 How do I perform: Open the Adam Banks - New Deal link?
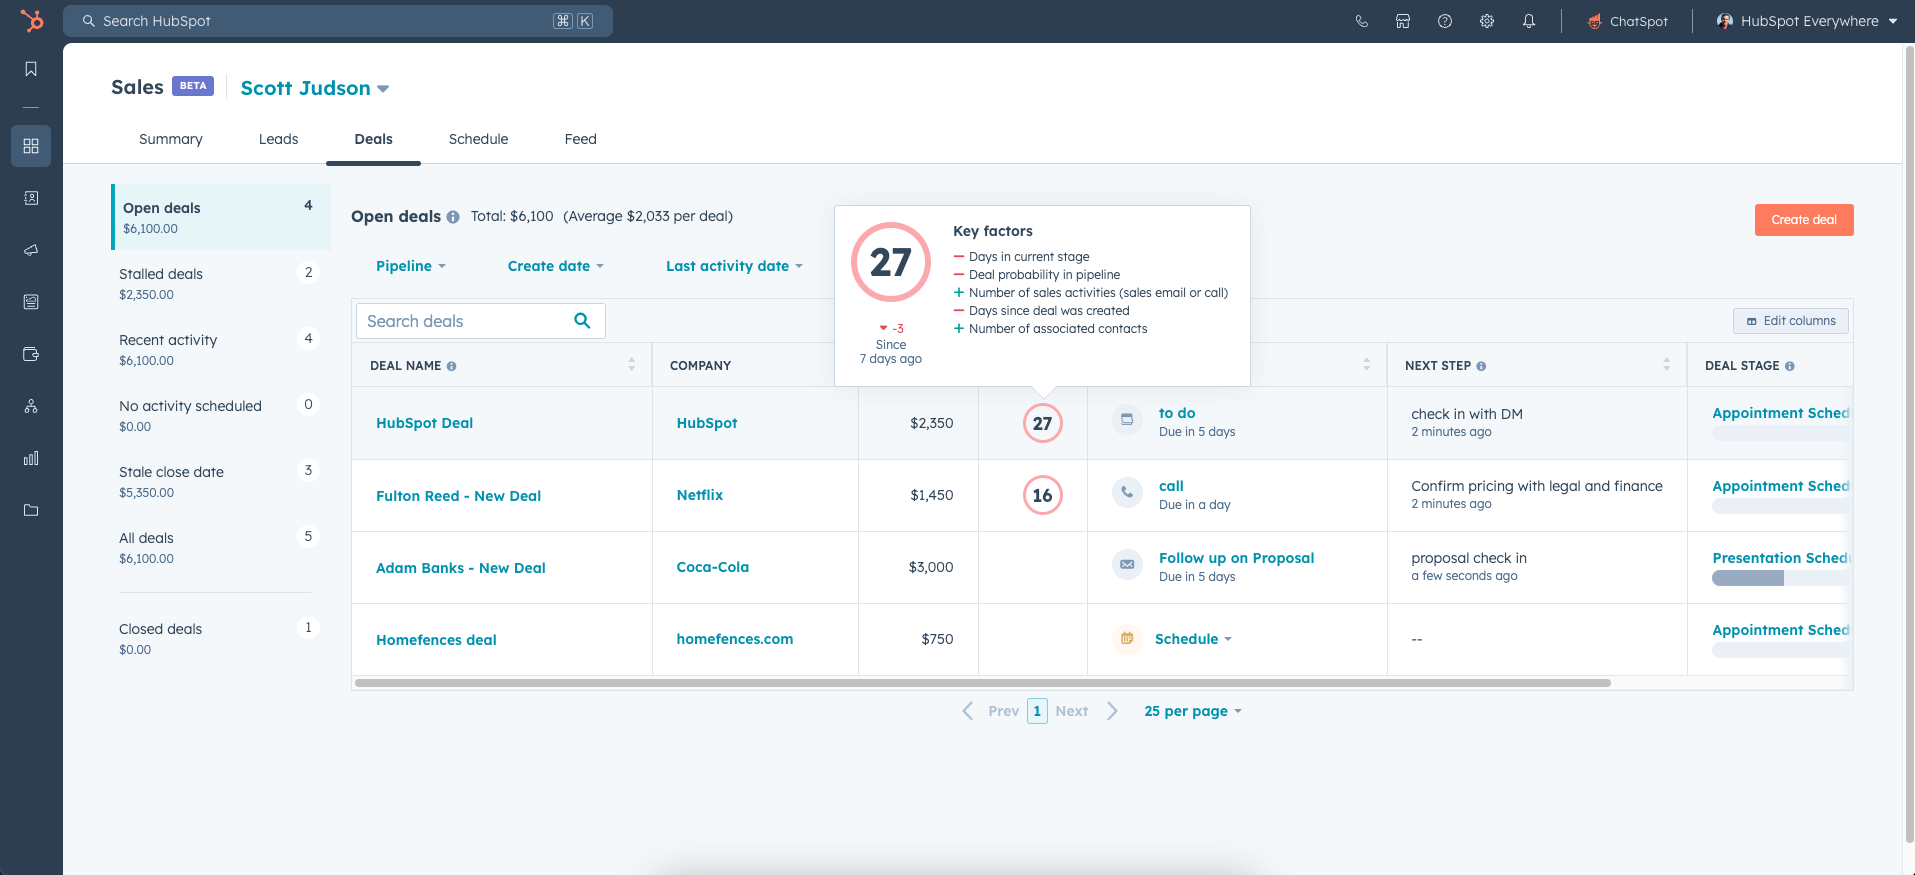(461, 568)
